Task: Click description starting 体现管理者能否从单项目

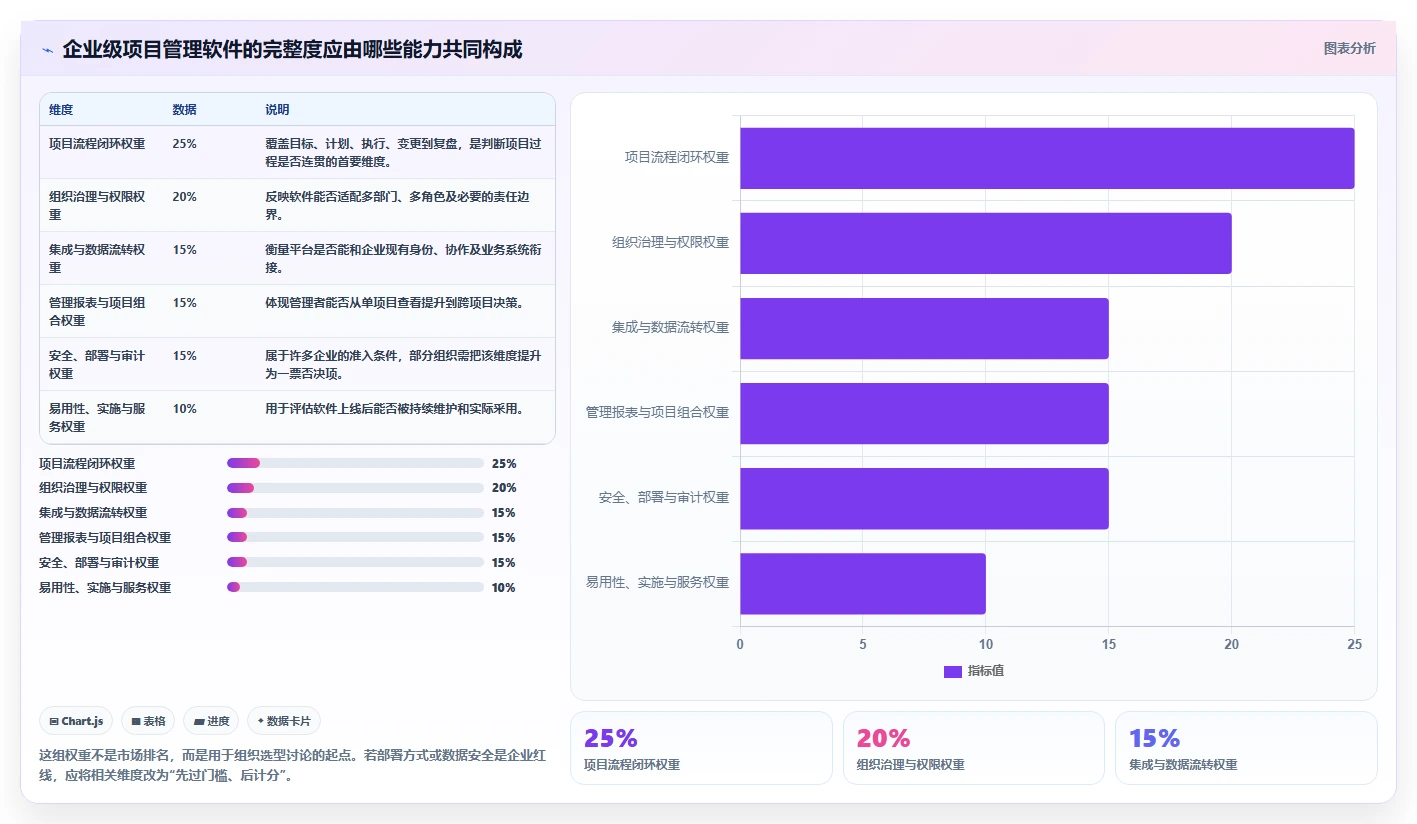Action: click(394, 303)
